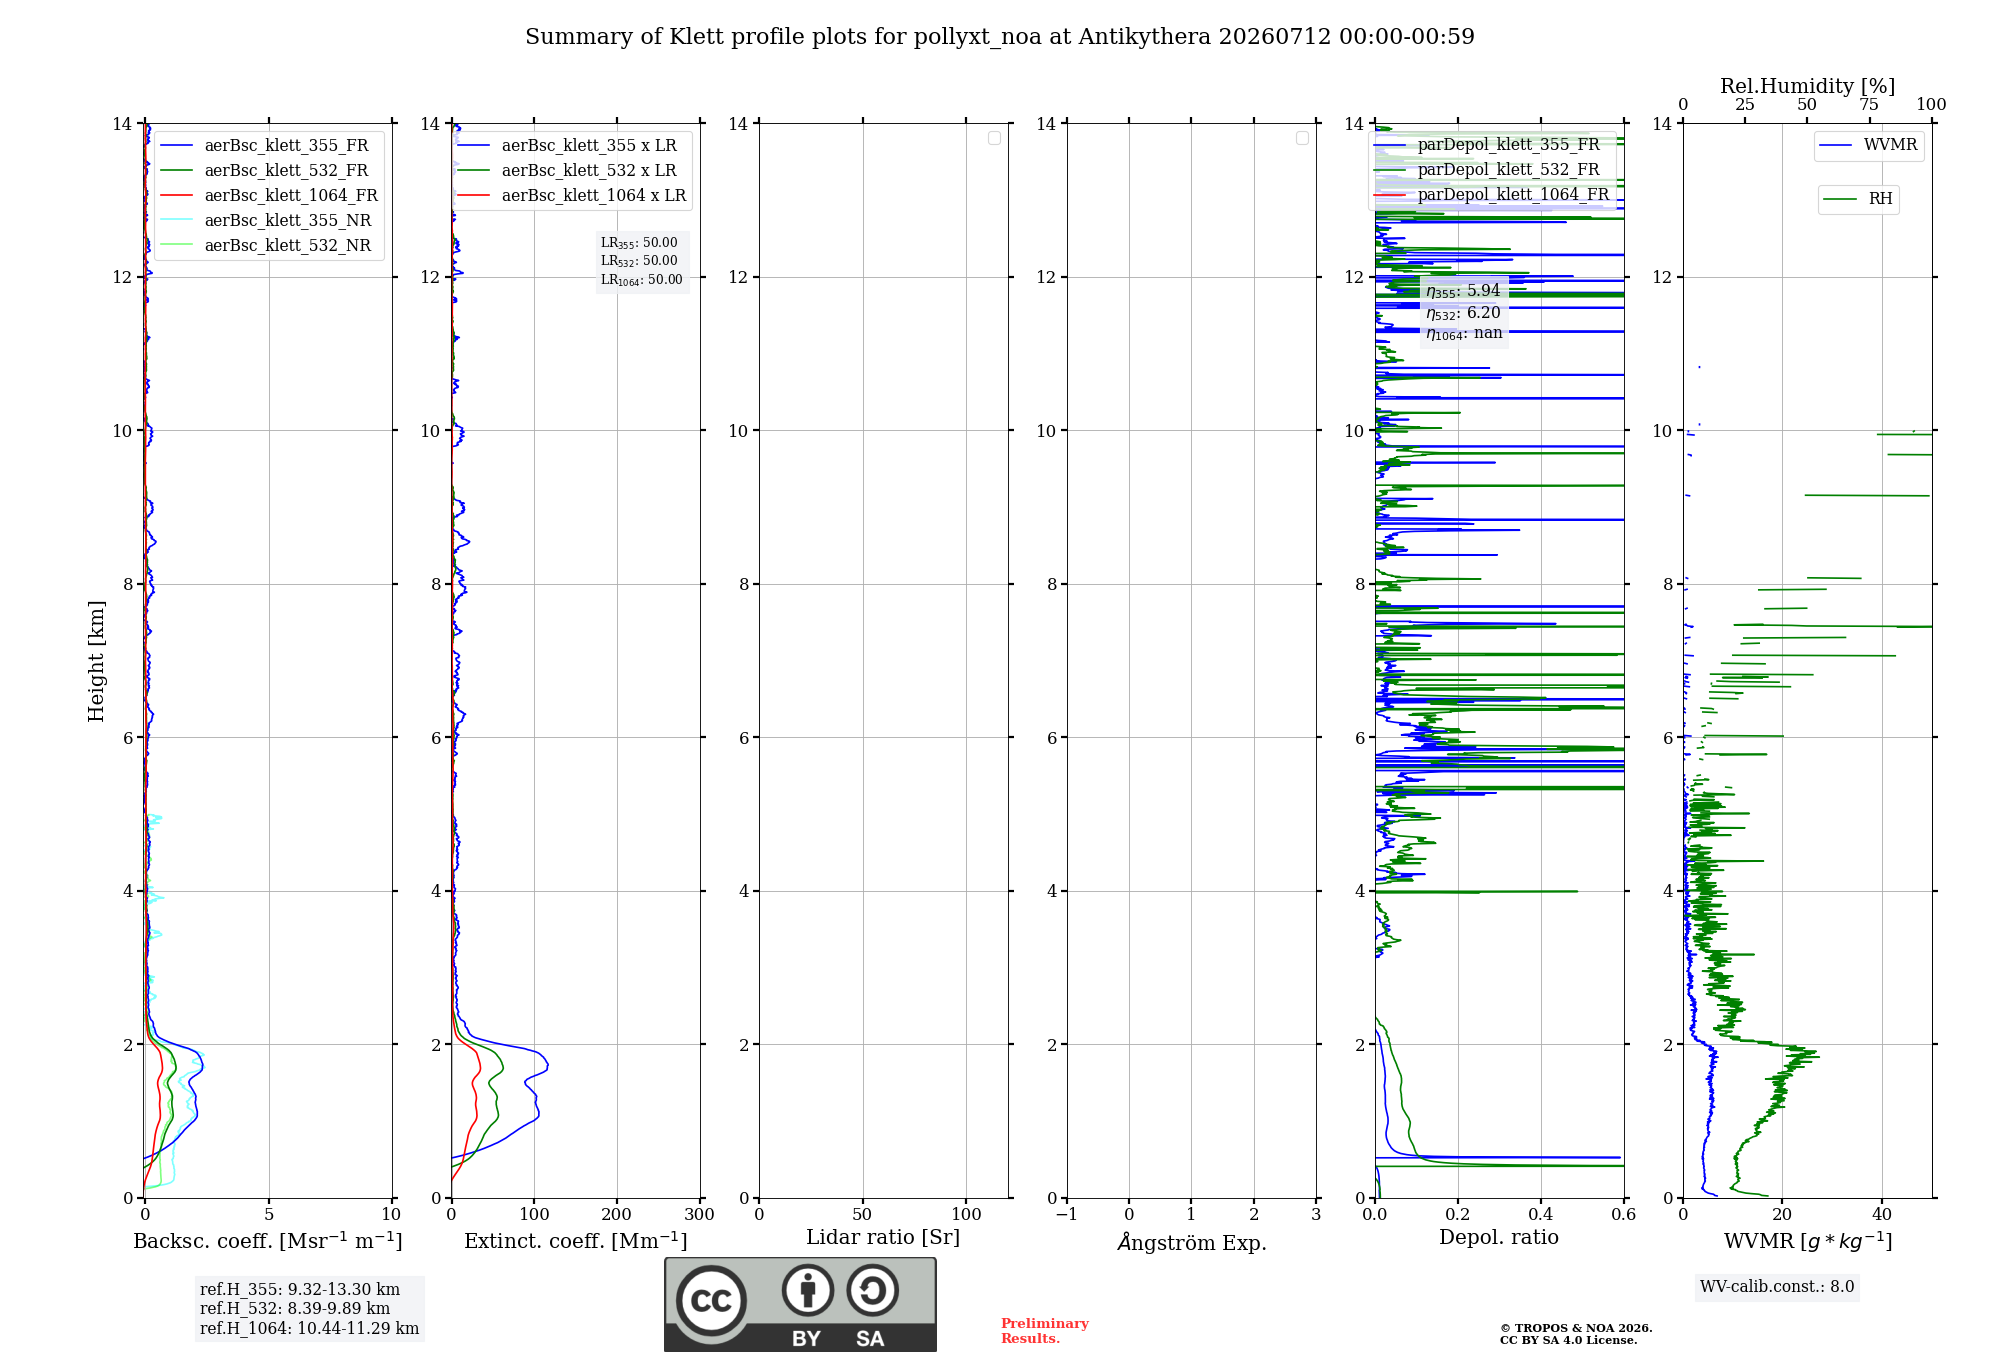
Task: Click the ref.H_355 reference height text box
Action: pos(309,1309)
